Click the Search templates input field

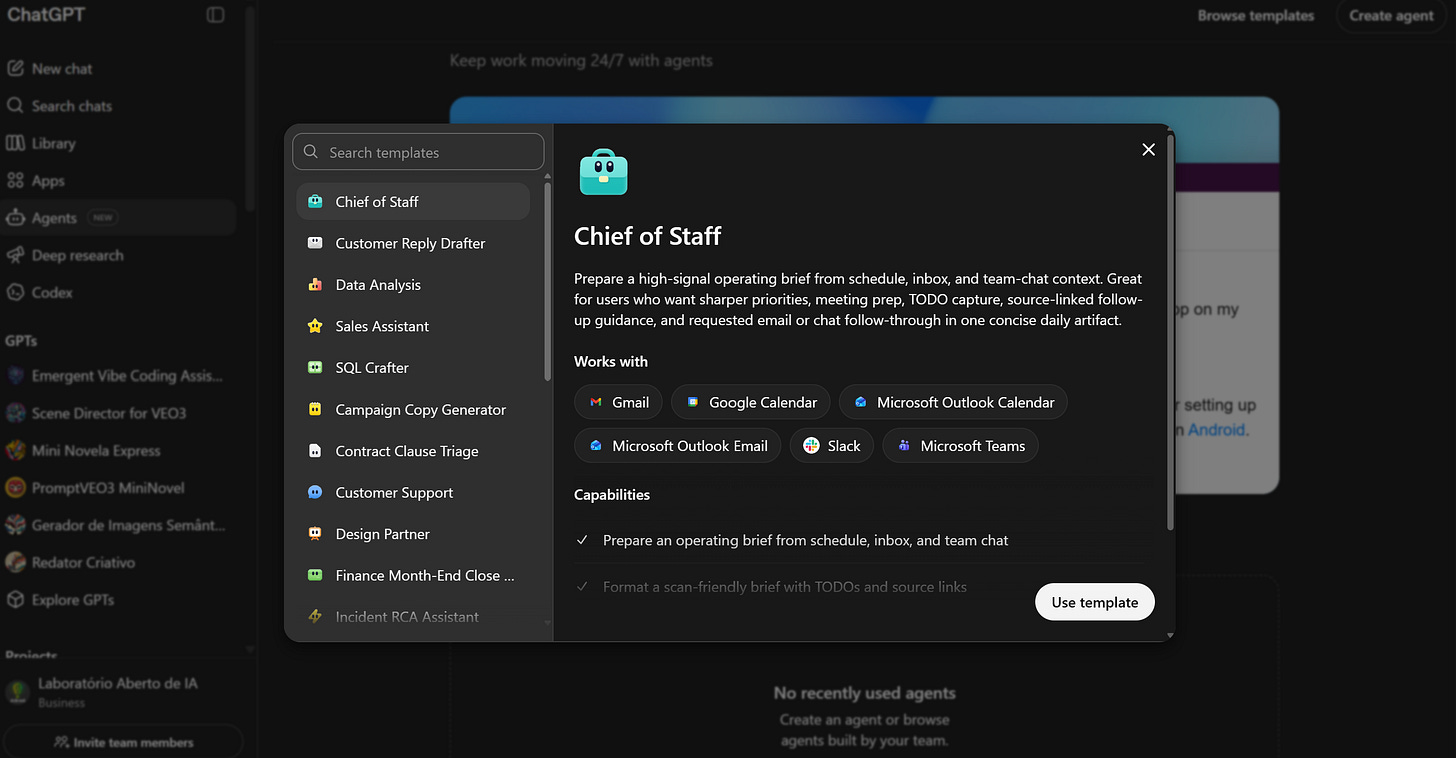(418, 152)
